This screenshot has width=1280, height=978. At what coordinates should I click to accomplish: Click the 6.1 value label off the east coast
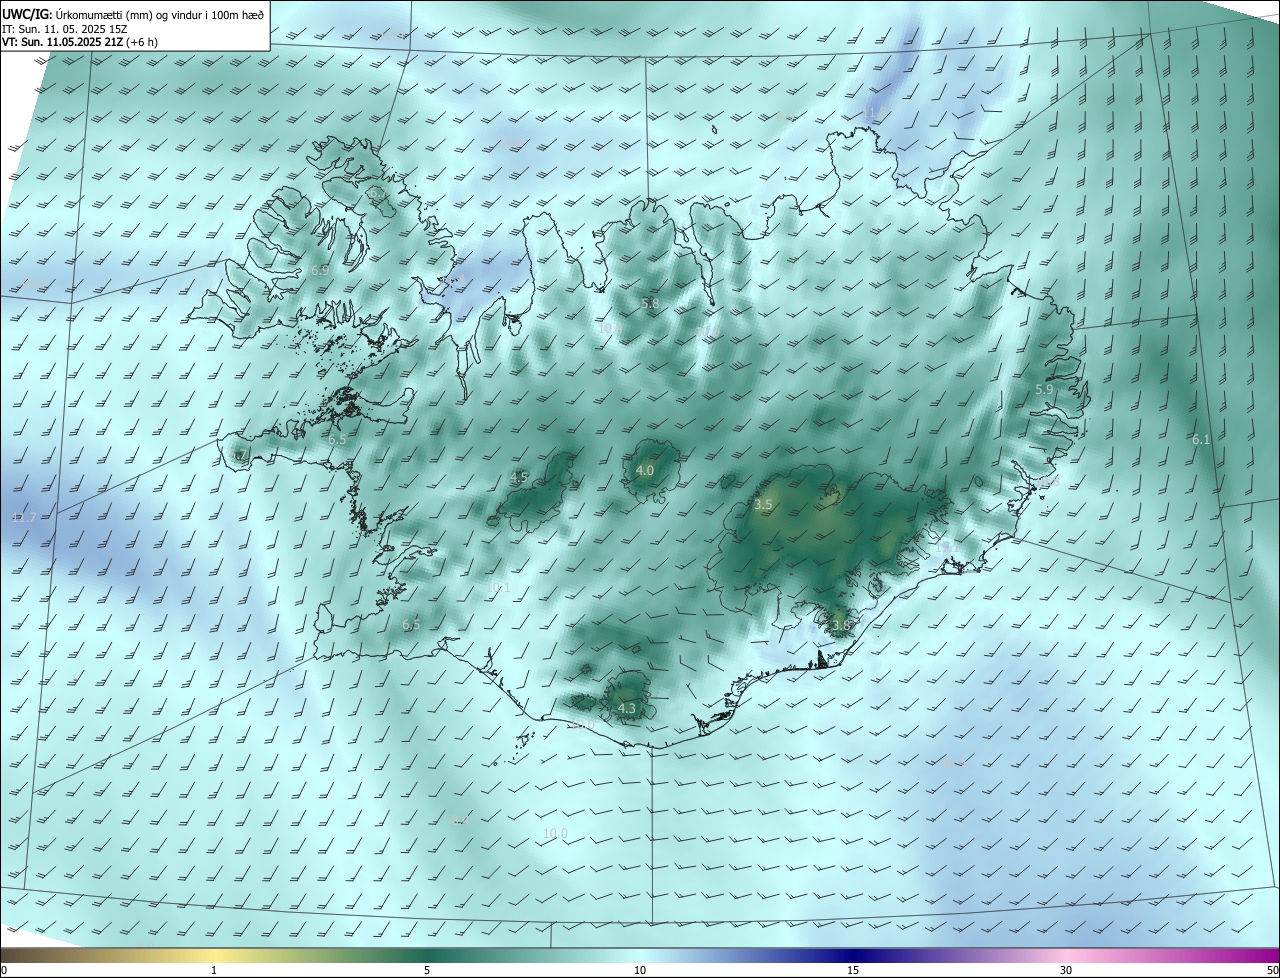tap(1201, 440)
